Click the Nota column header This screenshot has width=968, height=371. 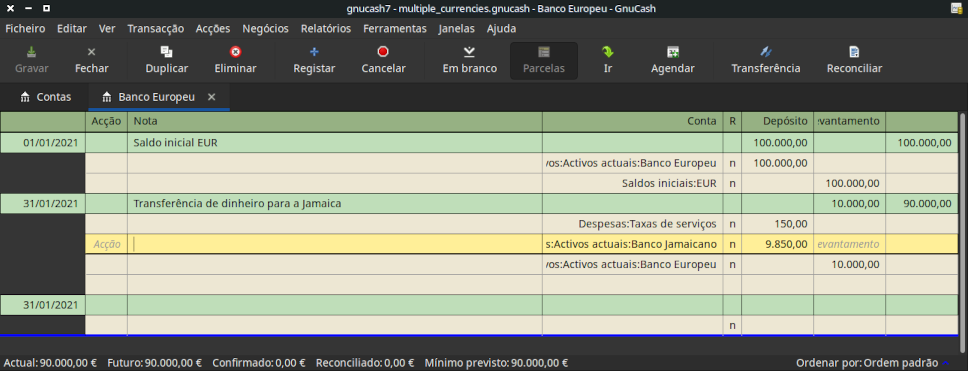(335, 122)
